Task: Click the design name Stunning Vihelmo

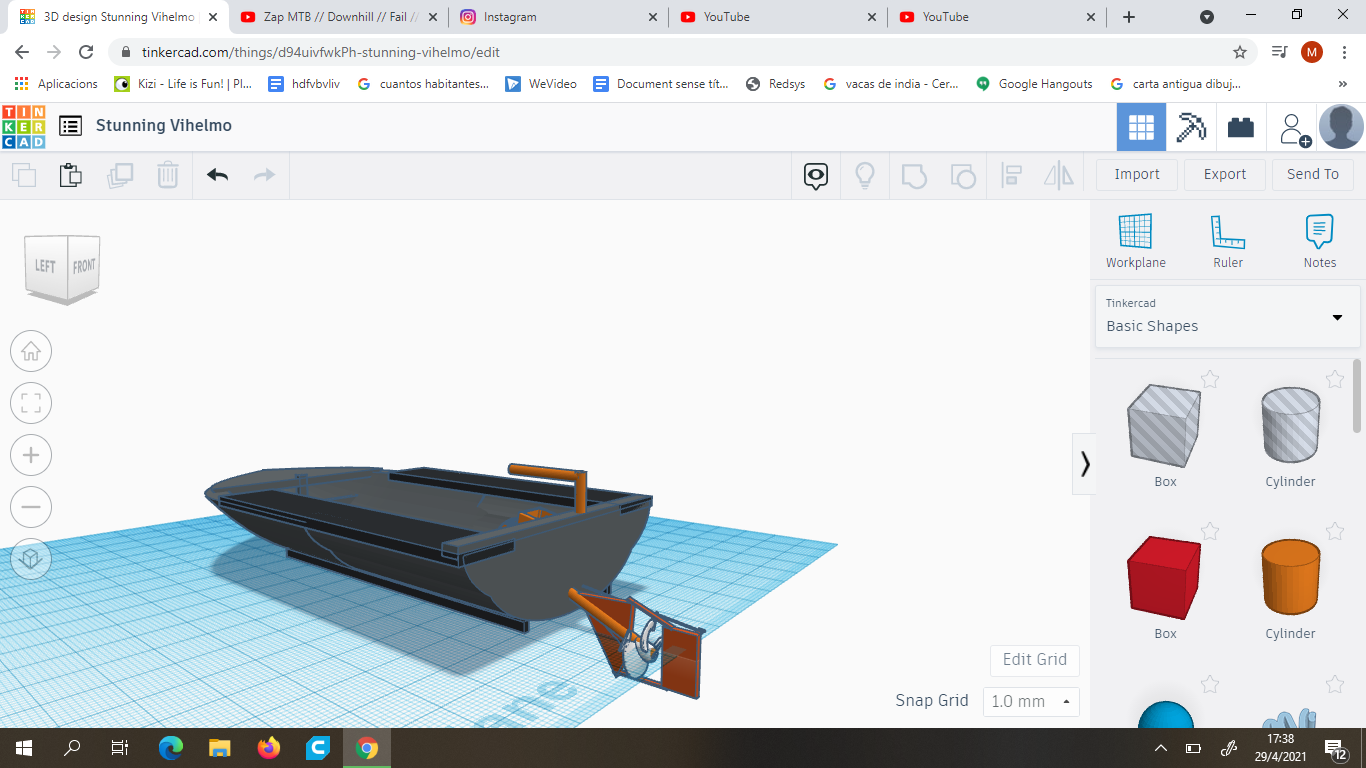Action: [164, 126]
